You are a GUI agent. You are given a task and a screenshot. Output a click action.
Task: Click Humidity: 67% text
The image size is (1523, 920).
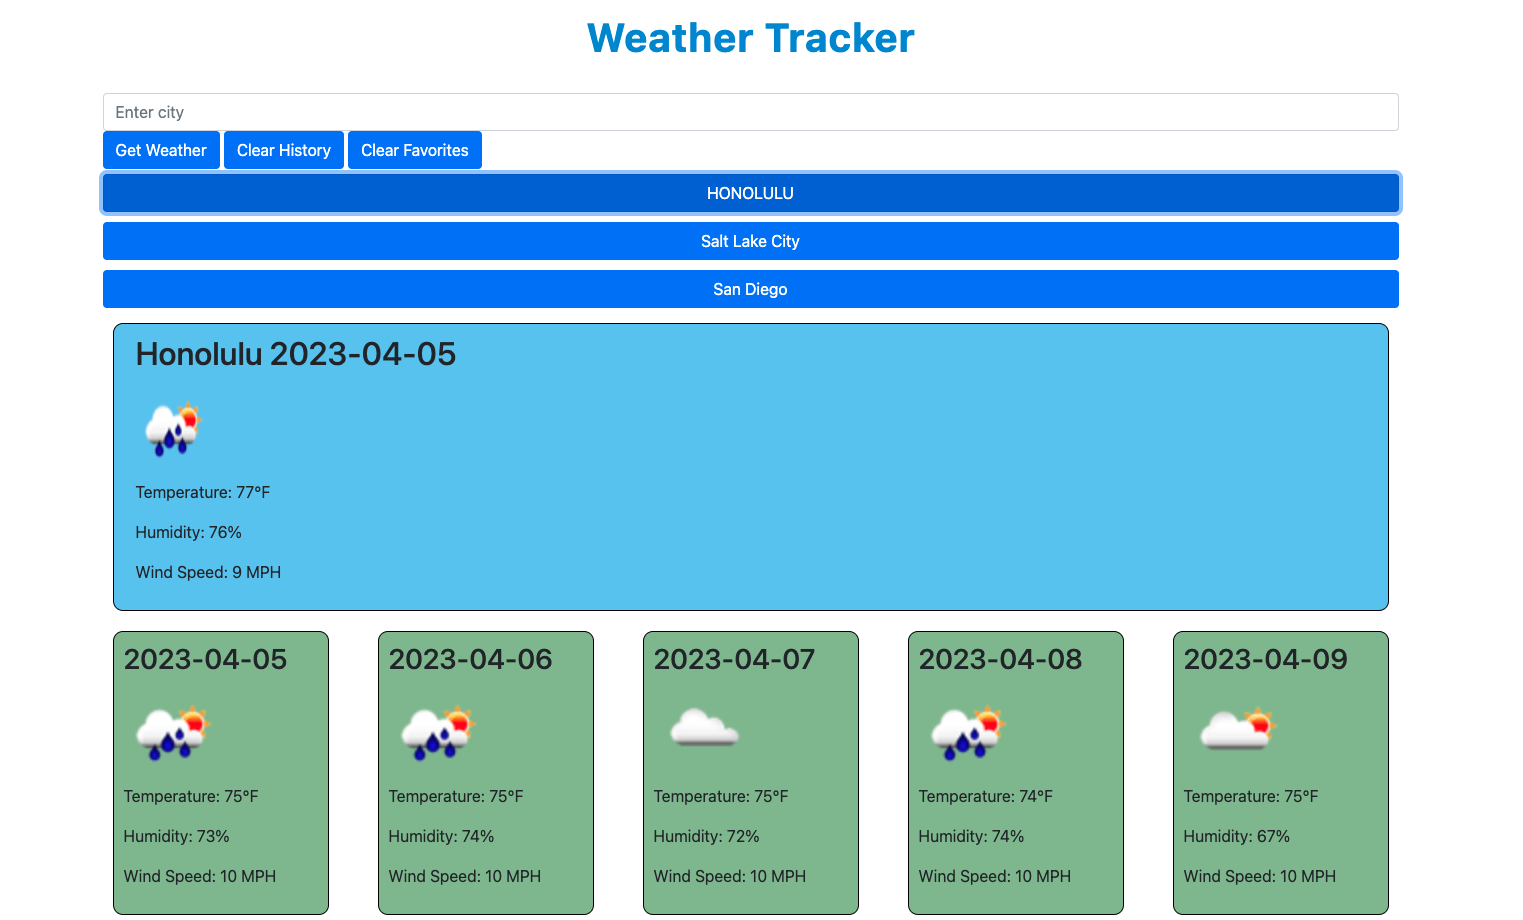1237,836
